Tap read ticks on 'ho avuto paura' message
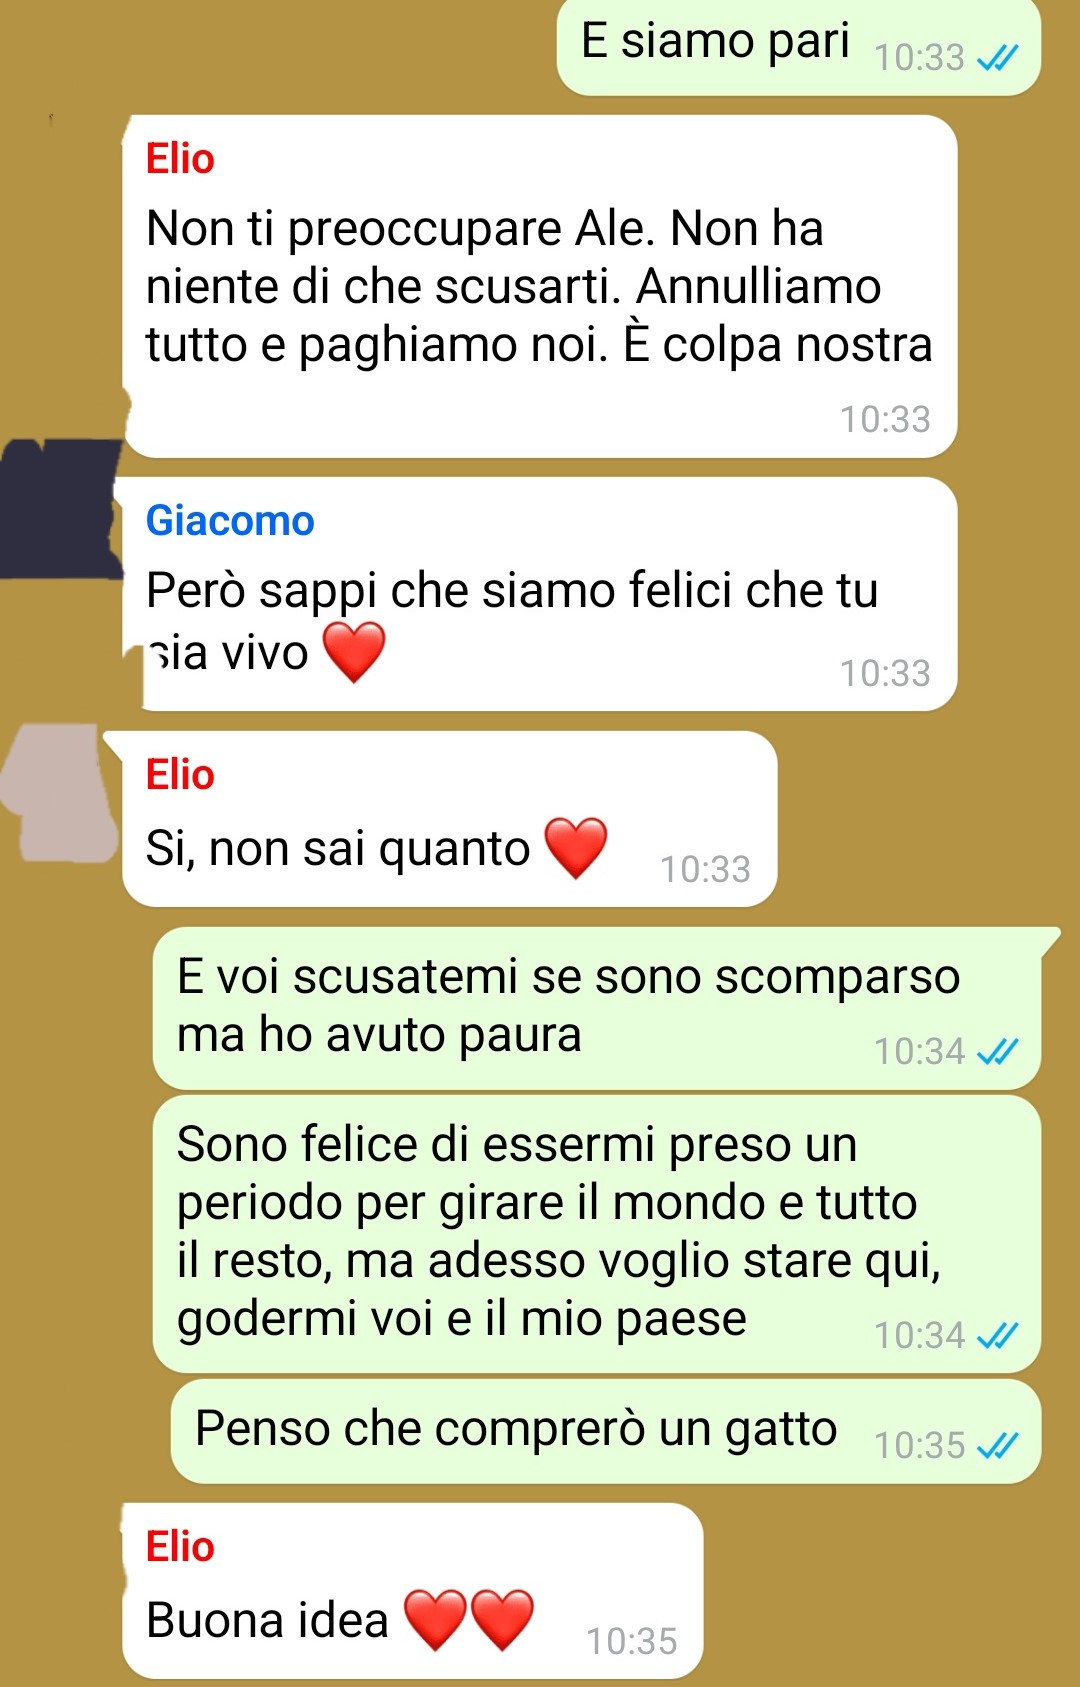This screenshot has height=1687, width=1080. [x=997, y=1051]
